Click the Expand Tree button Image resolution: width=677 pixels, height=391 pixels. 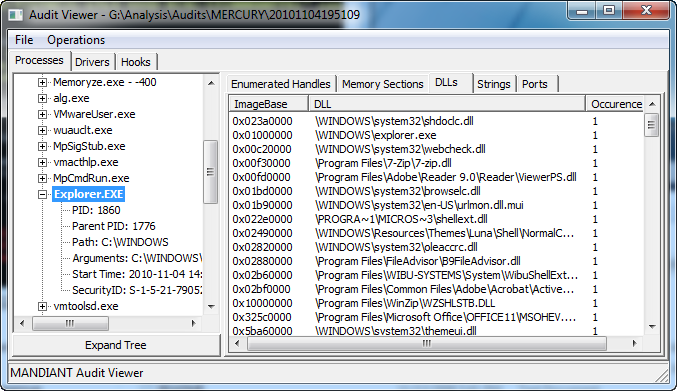(116, 345)
